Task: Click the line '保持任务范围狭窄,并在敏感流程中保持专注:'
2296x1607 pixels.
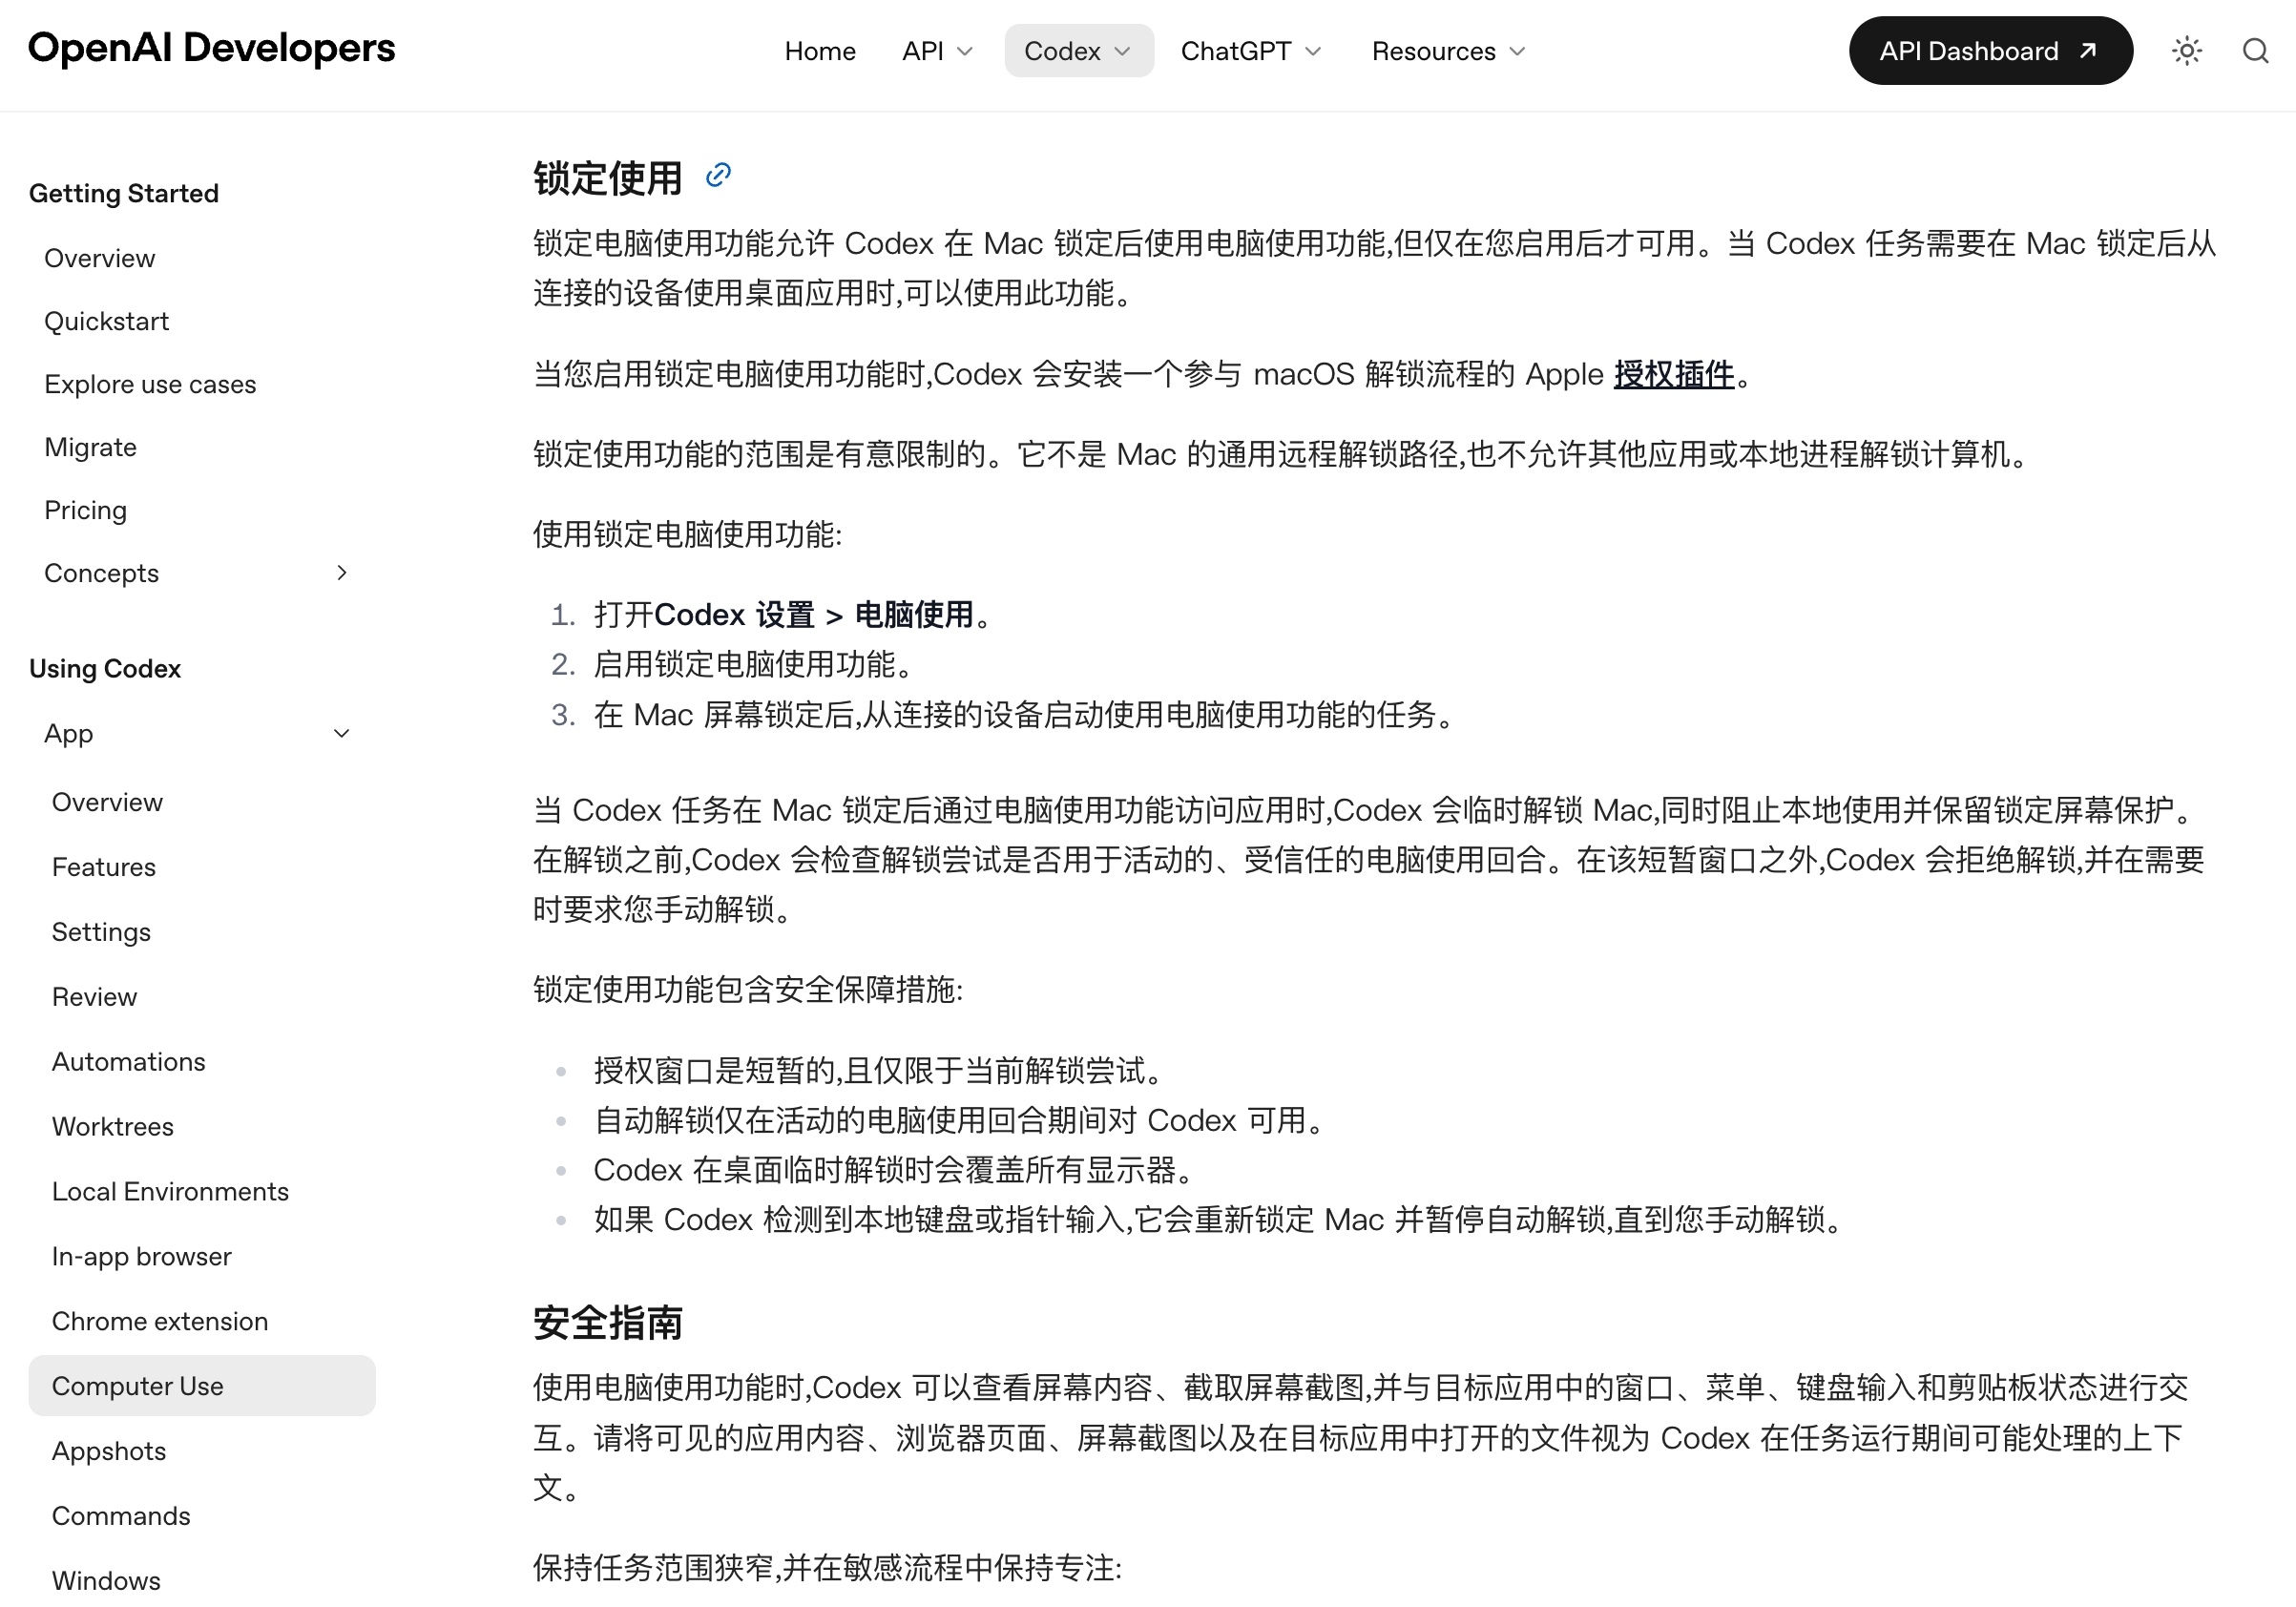Action: tap(828, 1568)
